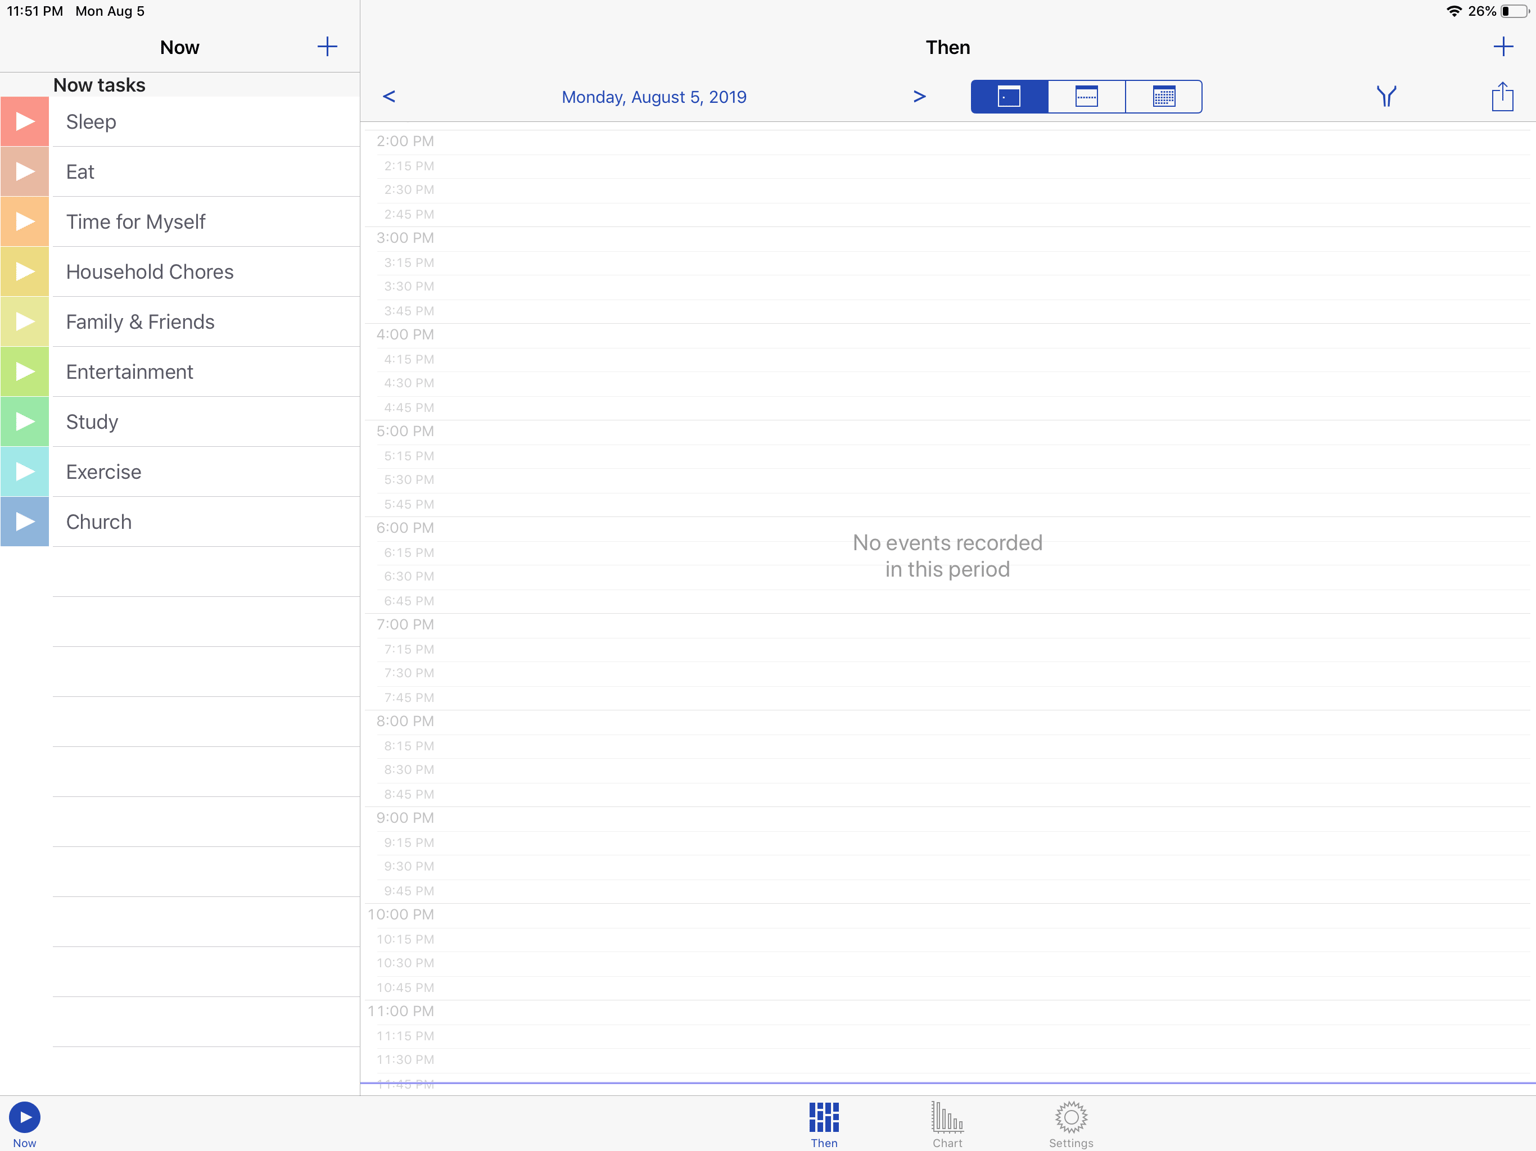Start the Sleep task timer
Image resolution: width=1536 pixels, height=1151 pixels.
[x=25, y=122]
